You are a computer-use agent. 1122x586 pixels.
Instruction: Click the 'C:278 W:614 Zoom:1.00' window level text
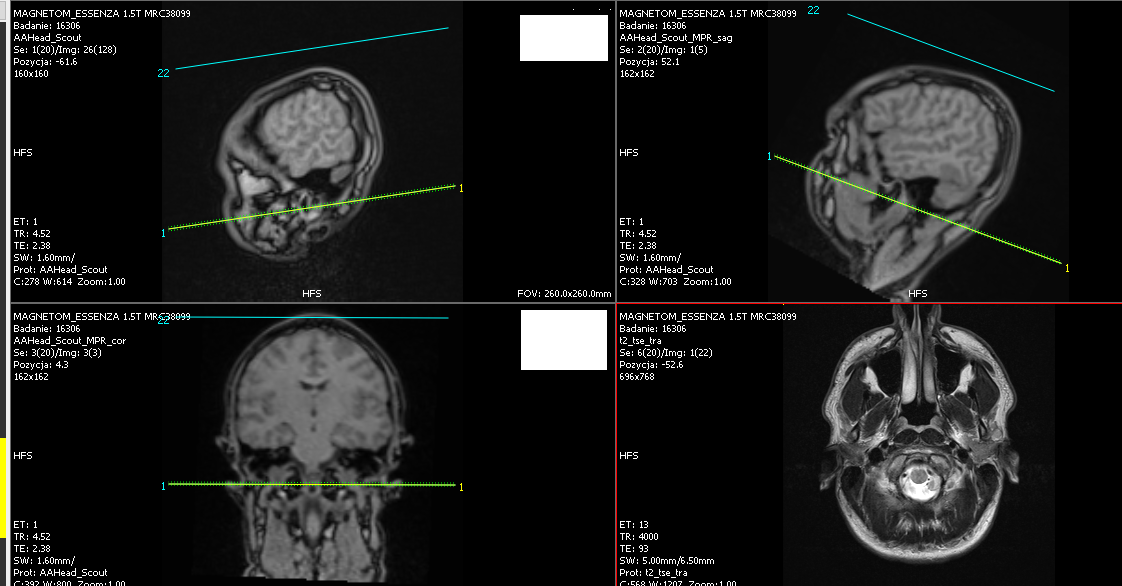coord(69,282)
